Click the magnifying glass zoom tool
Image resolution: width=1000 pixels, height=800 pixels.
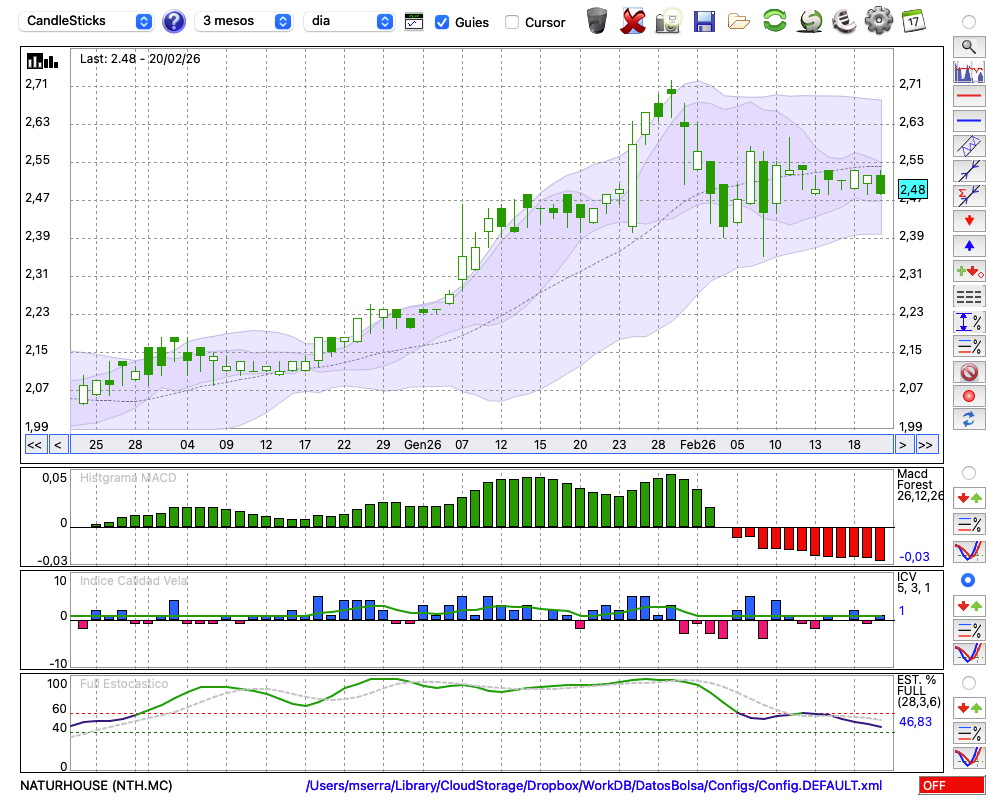[x=968, y=46]
